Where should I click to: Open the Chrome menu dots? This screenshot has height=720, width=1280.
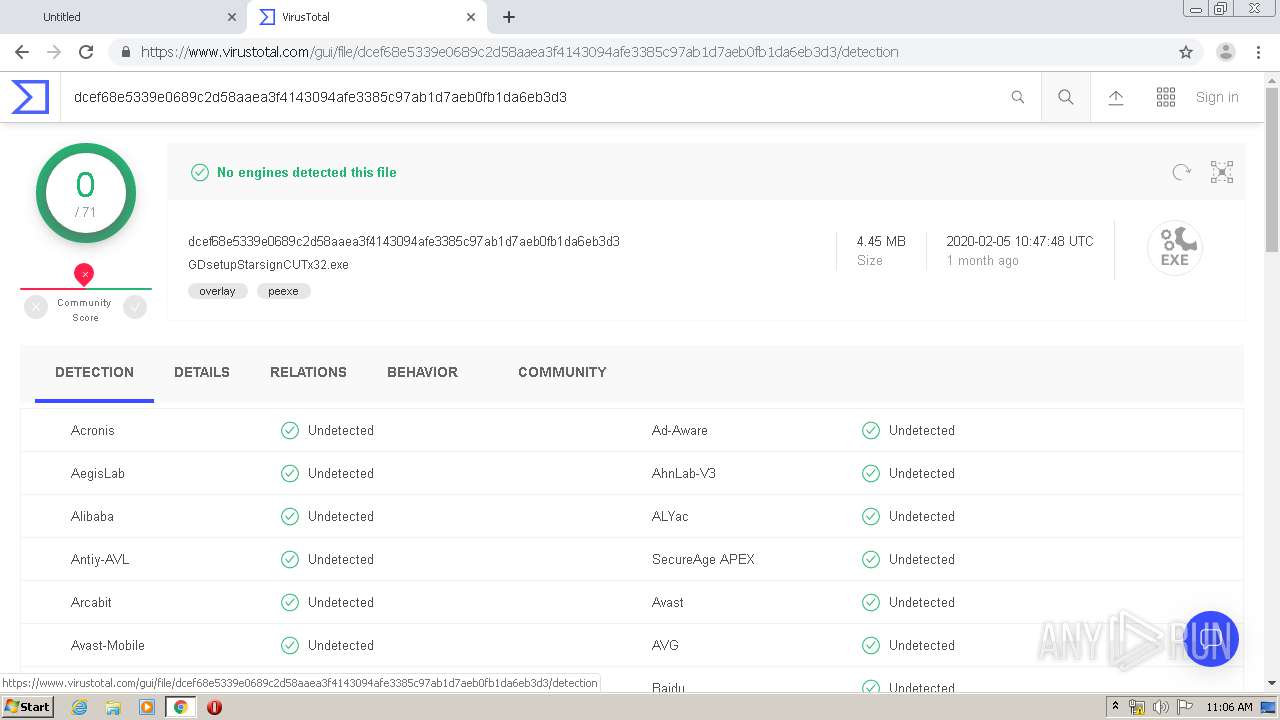pyautogui.click(x=1259, y=52)
